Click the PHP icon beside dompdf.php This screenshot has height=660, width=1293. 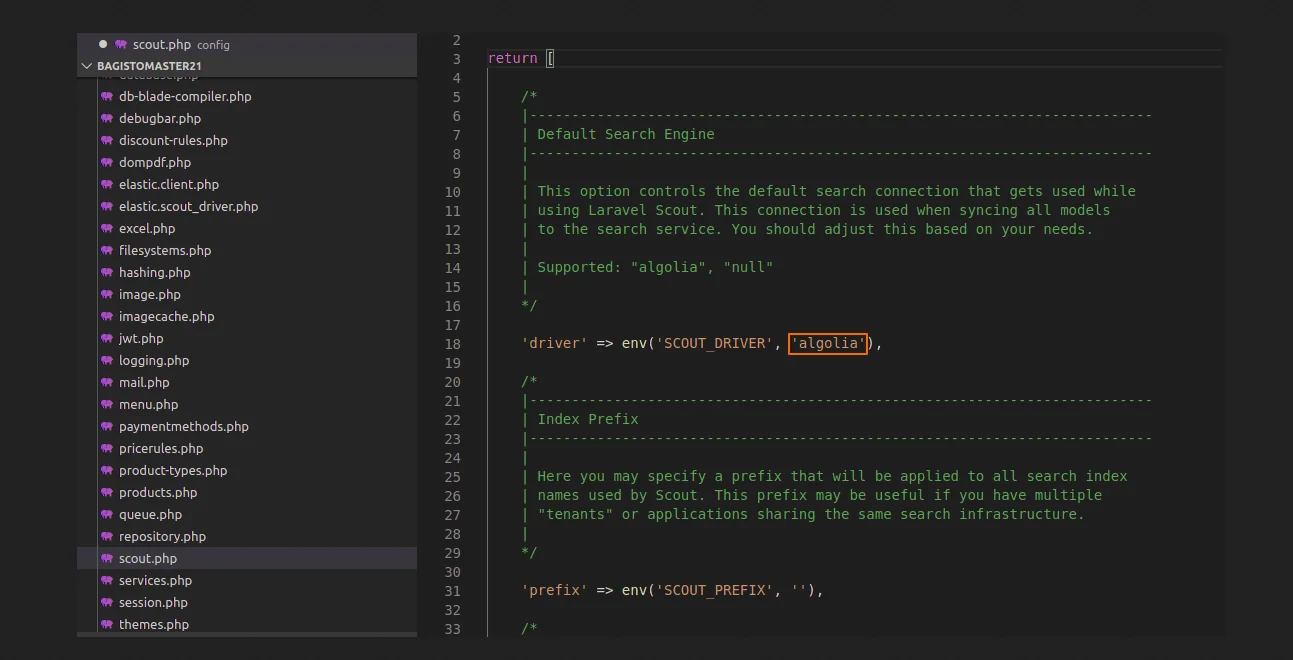point(107,162)
